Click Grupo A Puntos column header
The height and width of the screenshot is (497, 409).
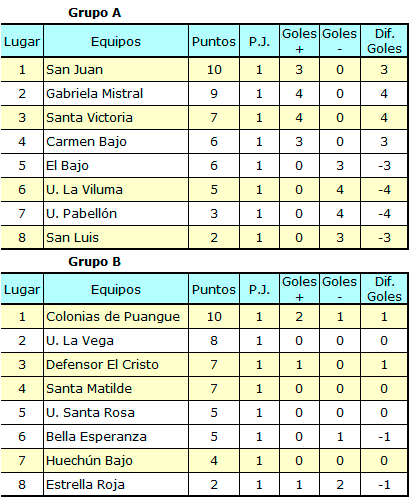click(x=214, y=41)
